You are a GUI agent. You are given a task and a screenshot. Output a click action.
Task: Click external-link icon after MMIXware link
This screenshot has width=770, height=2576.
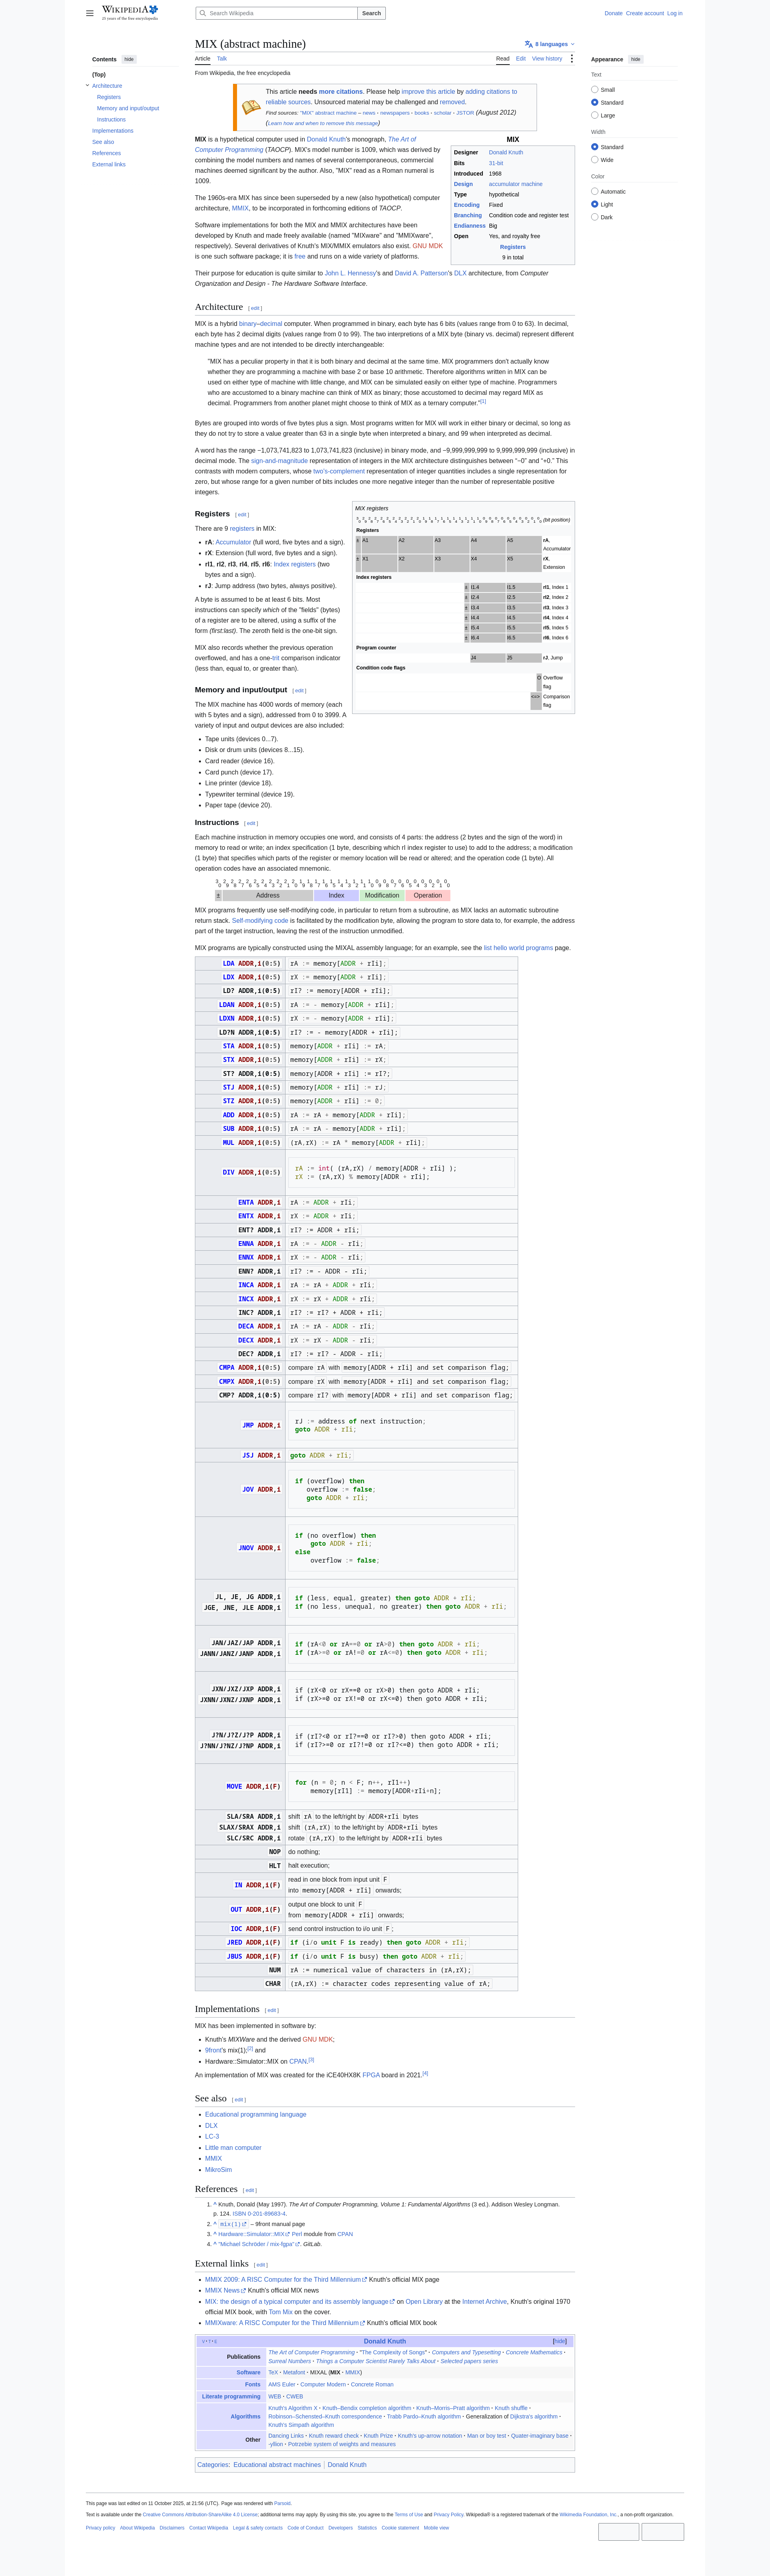(x=362, y=2323)
